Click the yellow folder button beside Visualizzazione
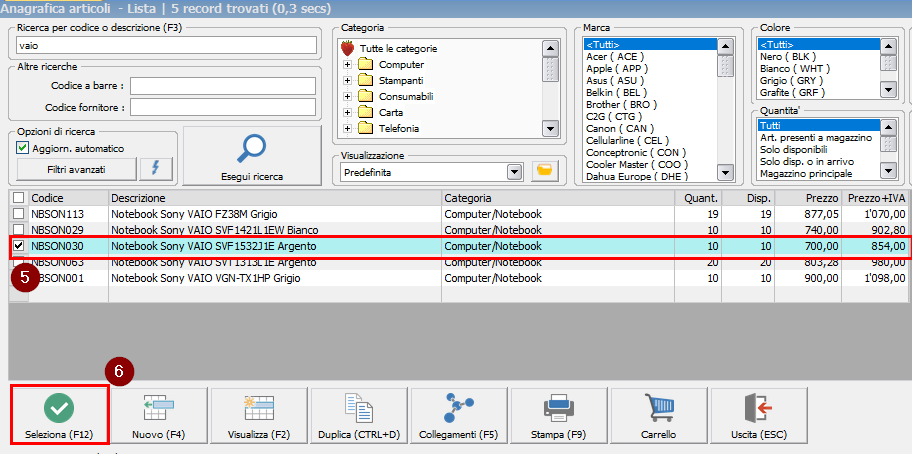 [x=544, y=173]
